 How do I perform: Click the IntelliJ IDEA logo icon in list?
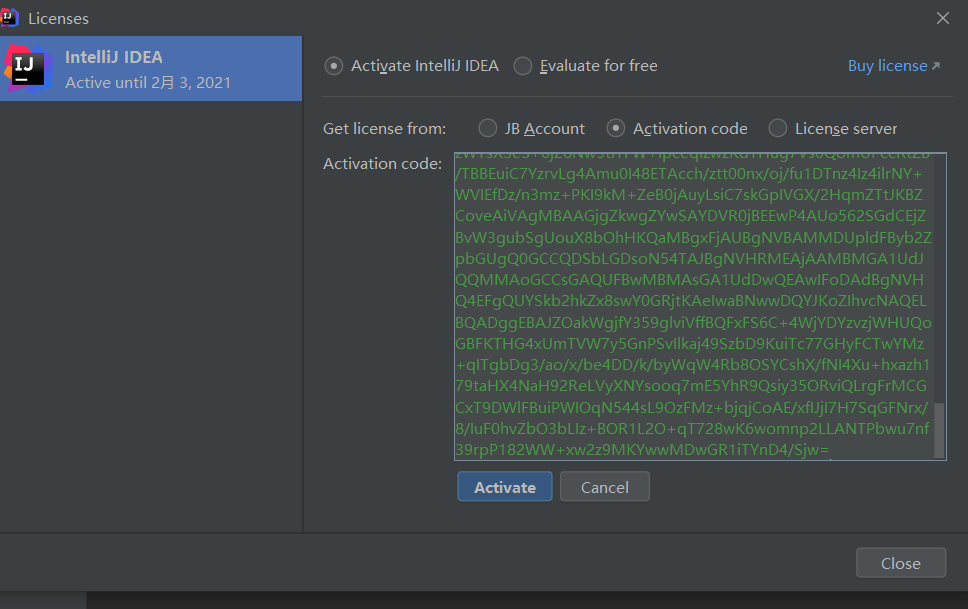[x=27, y=69]
